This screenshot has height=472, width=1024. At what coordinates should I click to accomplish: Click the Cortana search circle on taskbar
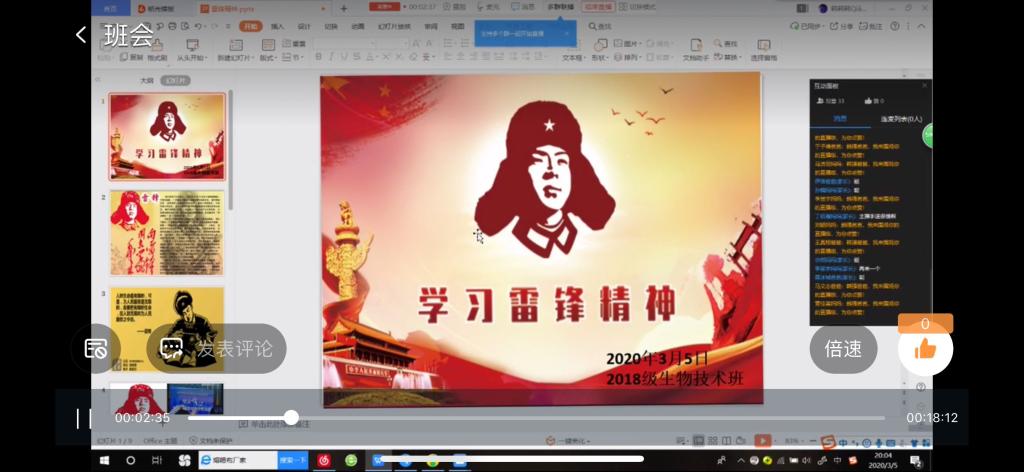[x=130, y=460]
